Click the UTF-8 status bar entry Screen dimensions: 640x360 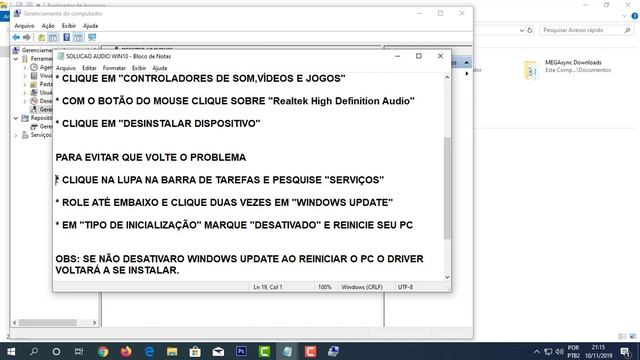[x=405, y=287]
